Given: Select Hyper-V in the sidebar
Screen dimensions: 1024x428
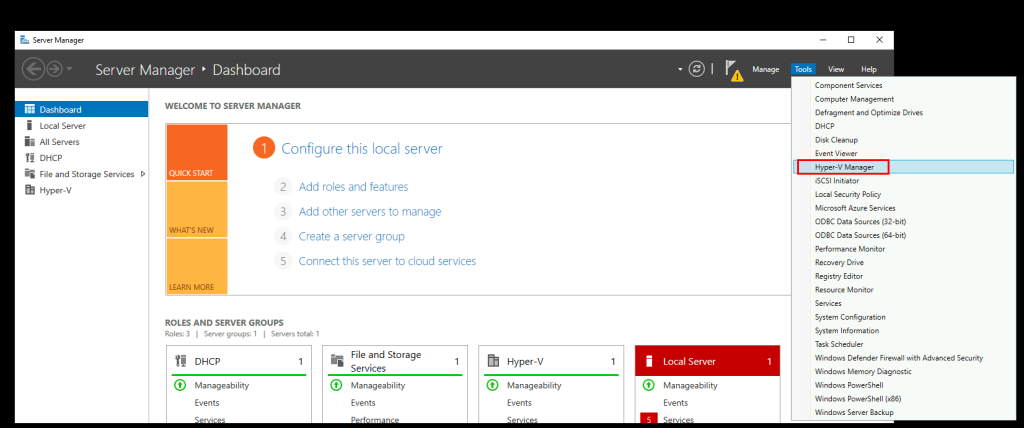Looking at the screenshot, I should 82,189.
